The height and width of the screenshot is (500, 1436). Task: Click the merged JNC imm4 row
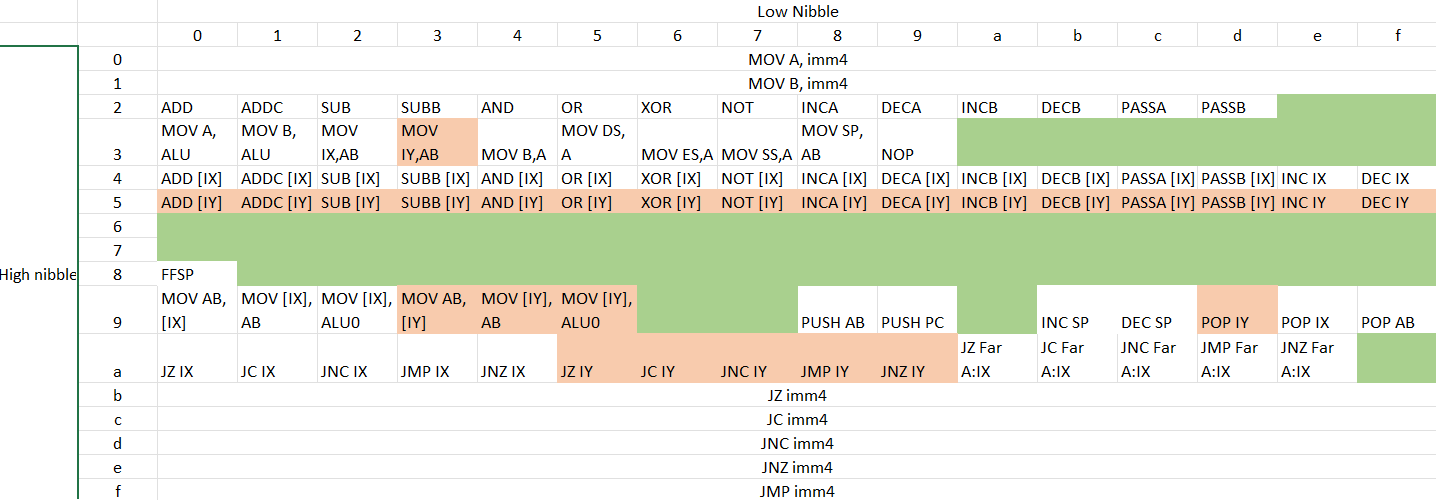pyautogui.click(x=795, y=443)
